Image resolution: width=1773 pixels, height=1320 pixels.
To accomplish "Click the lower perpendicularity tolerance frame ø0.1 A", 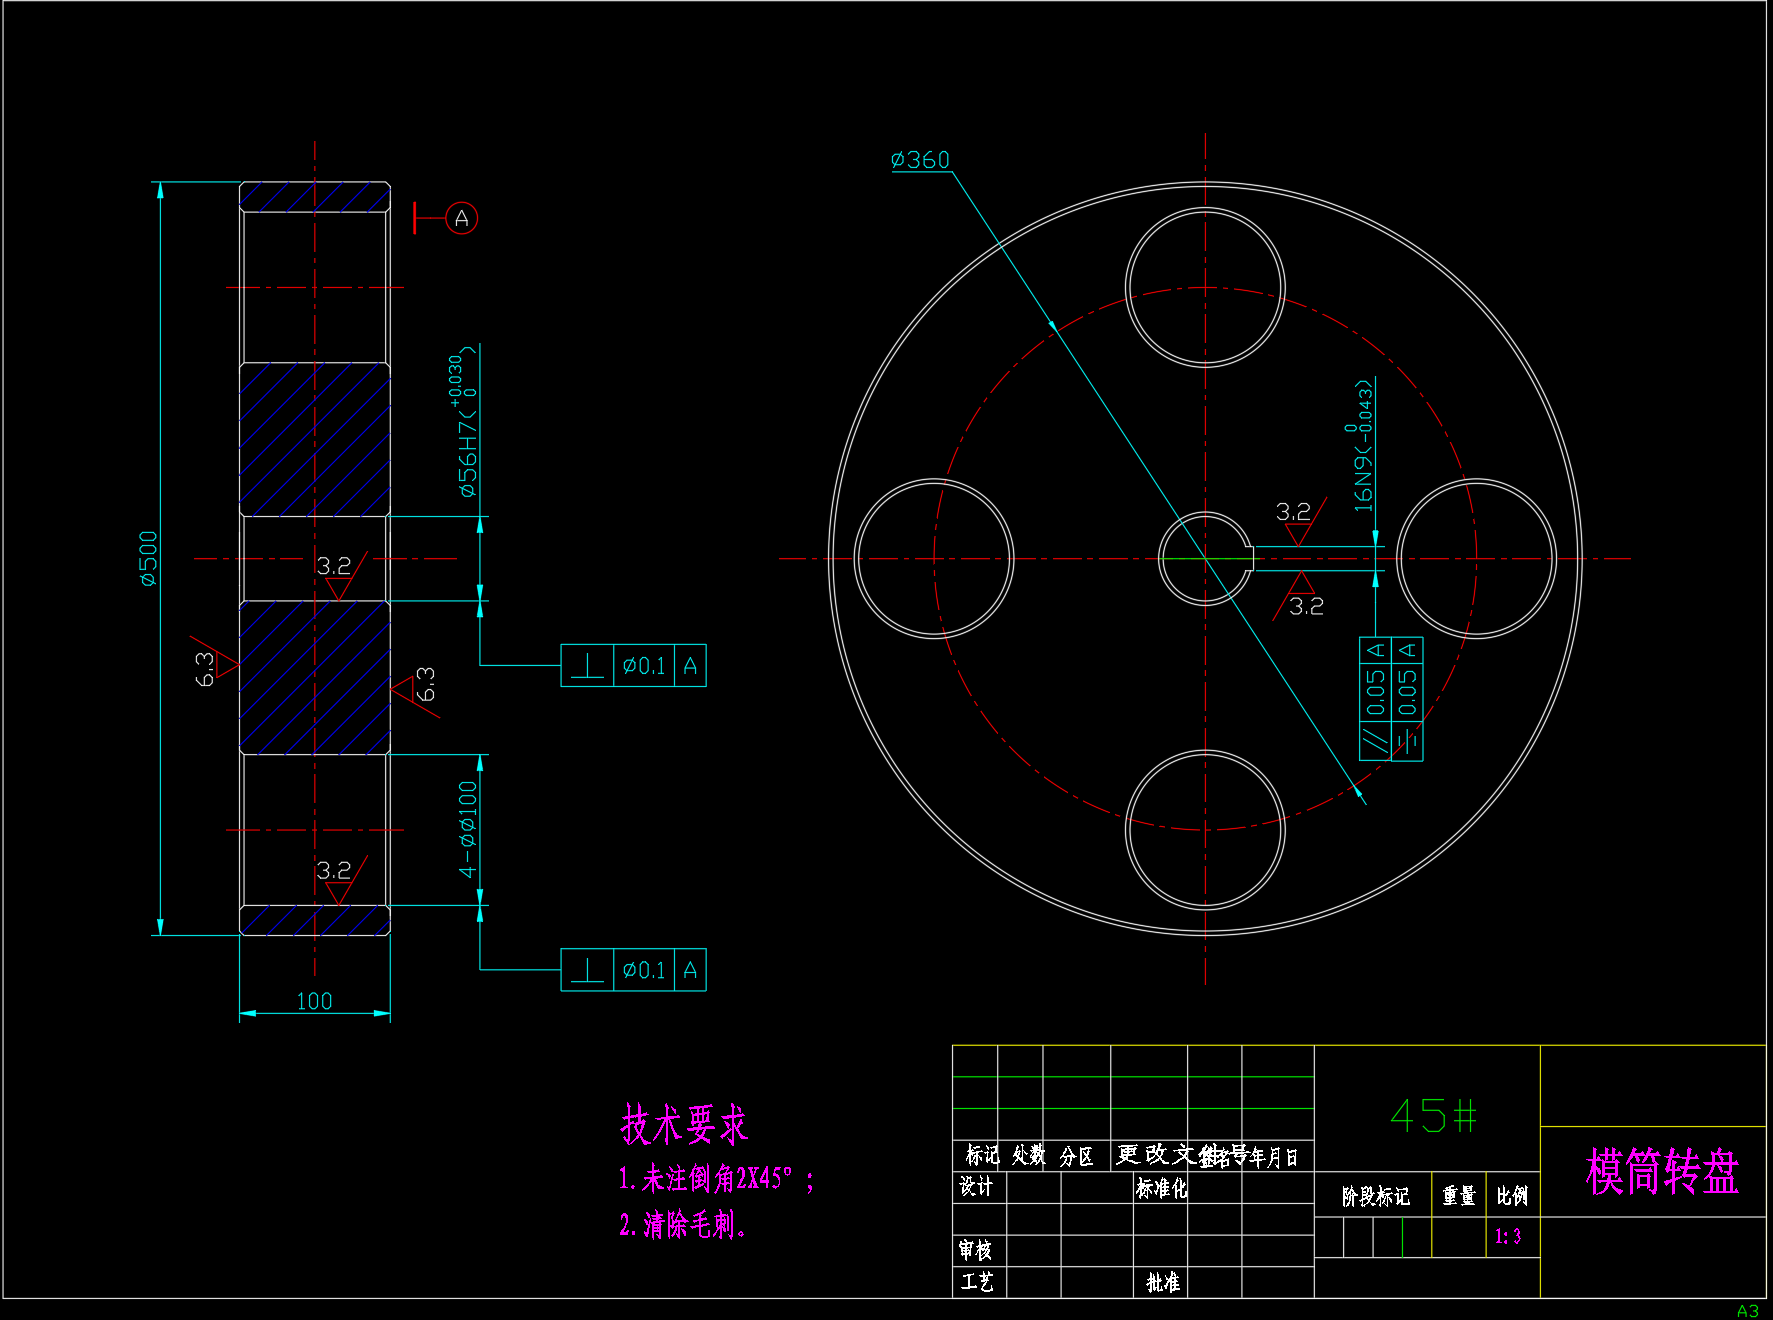I will tap(633, 970).
